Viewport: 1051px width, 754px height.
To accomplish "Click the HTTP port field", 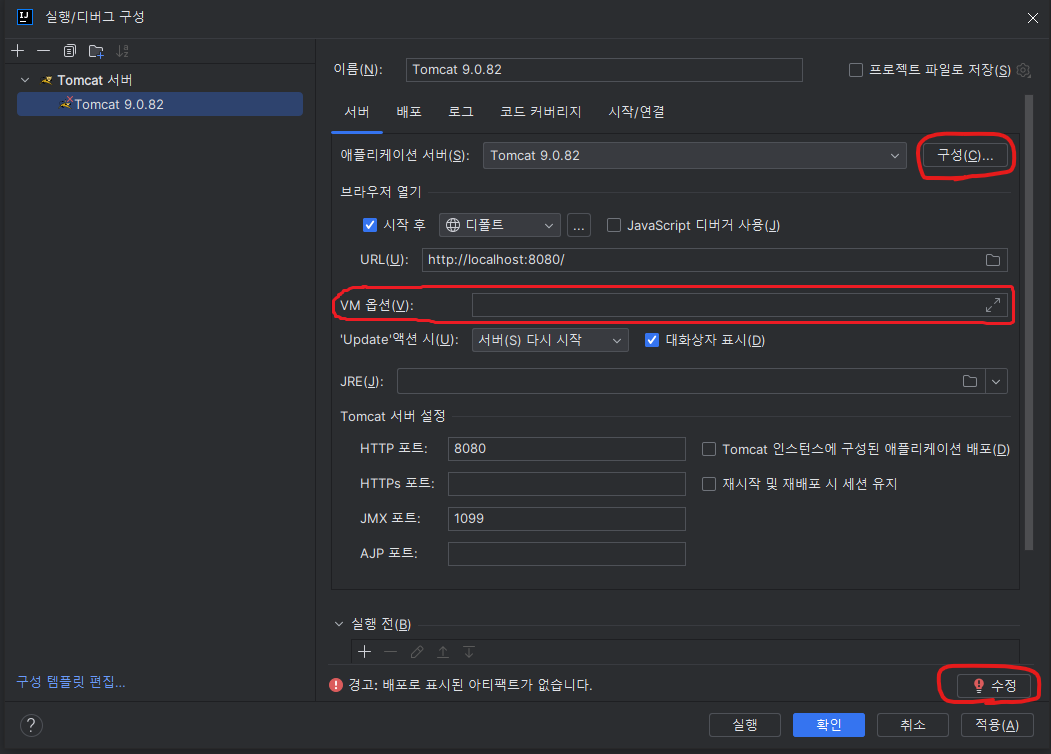I will [566, 449].
